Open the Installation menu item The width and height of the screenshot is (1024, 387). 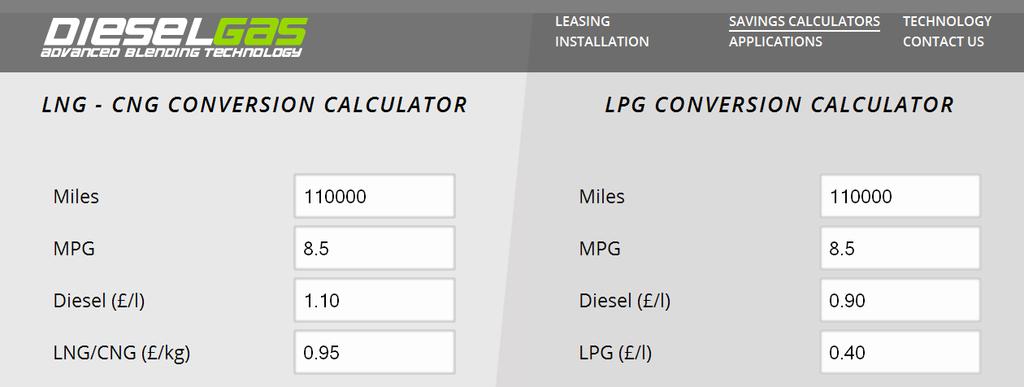click(602, 42)
